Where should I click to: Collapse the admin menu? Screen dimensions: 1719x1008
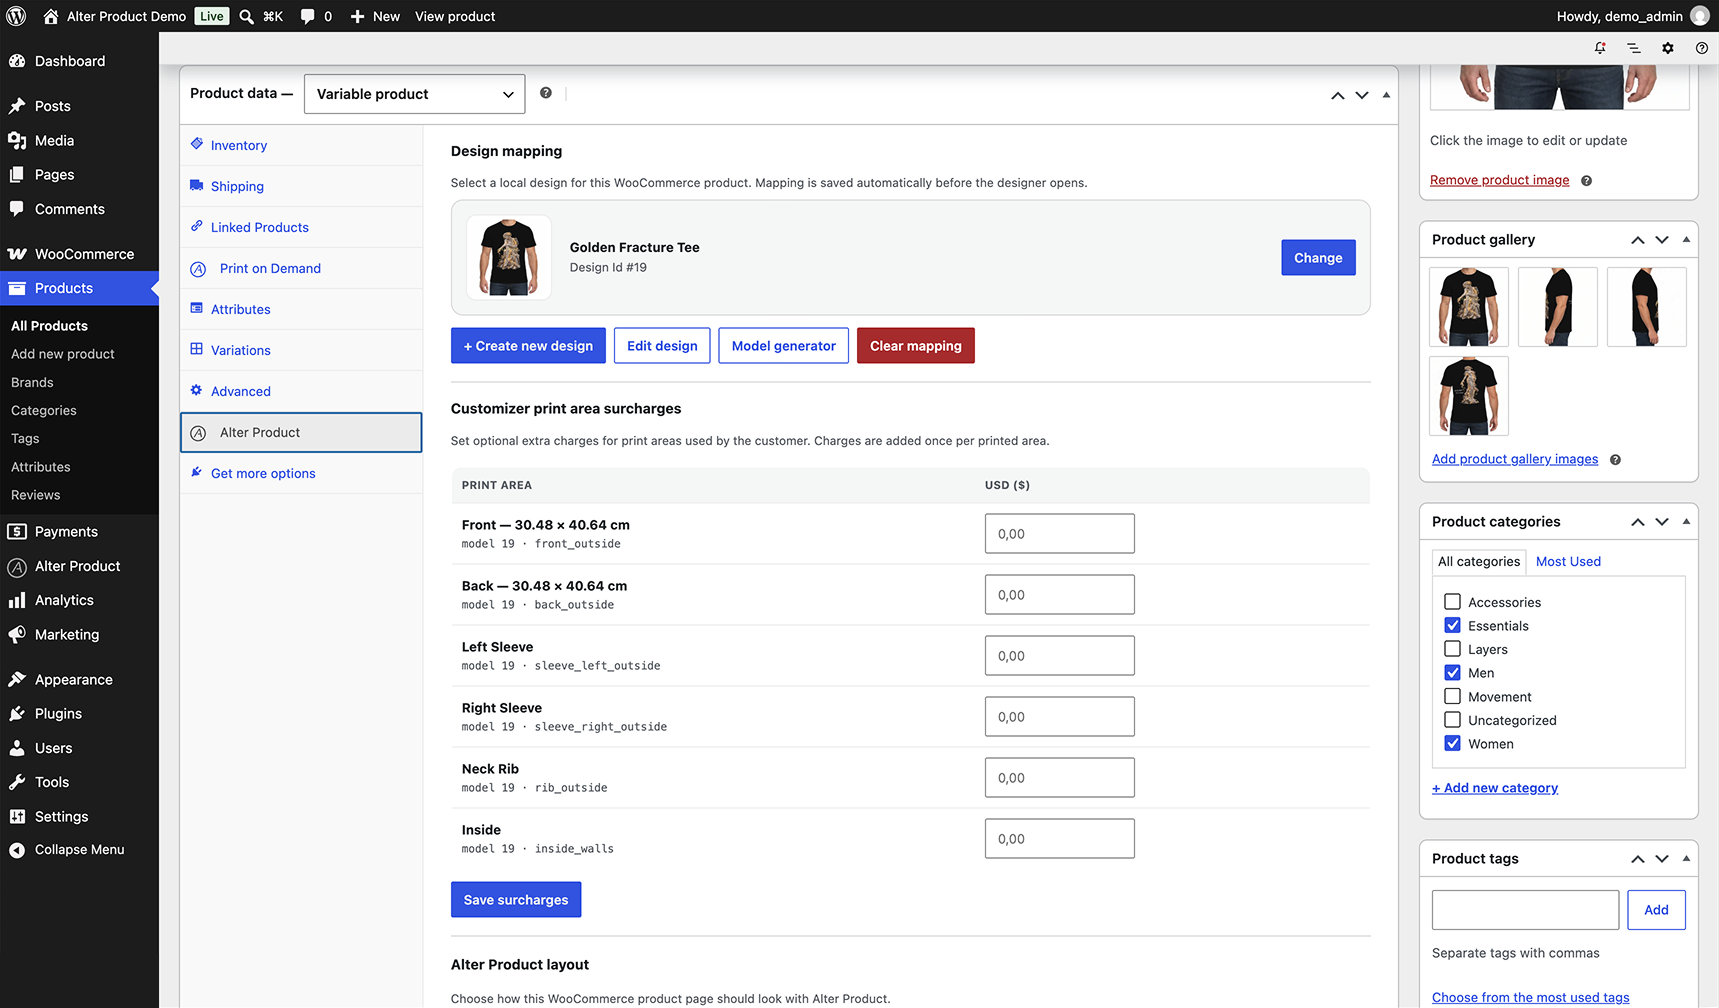tap(79, 850)
